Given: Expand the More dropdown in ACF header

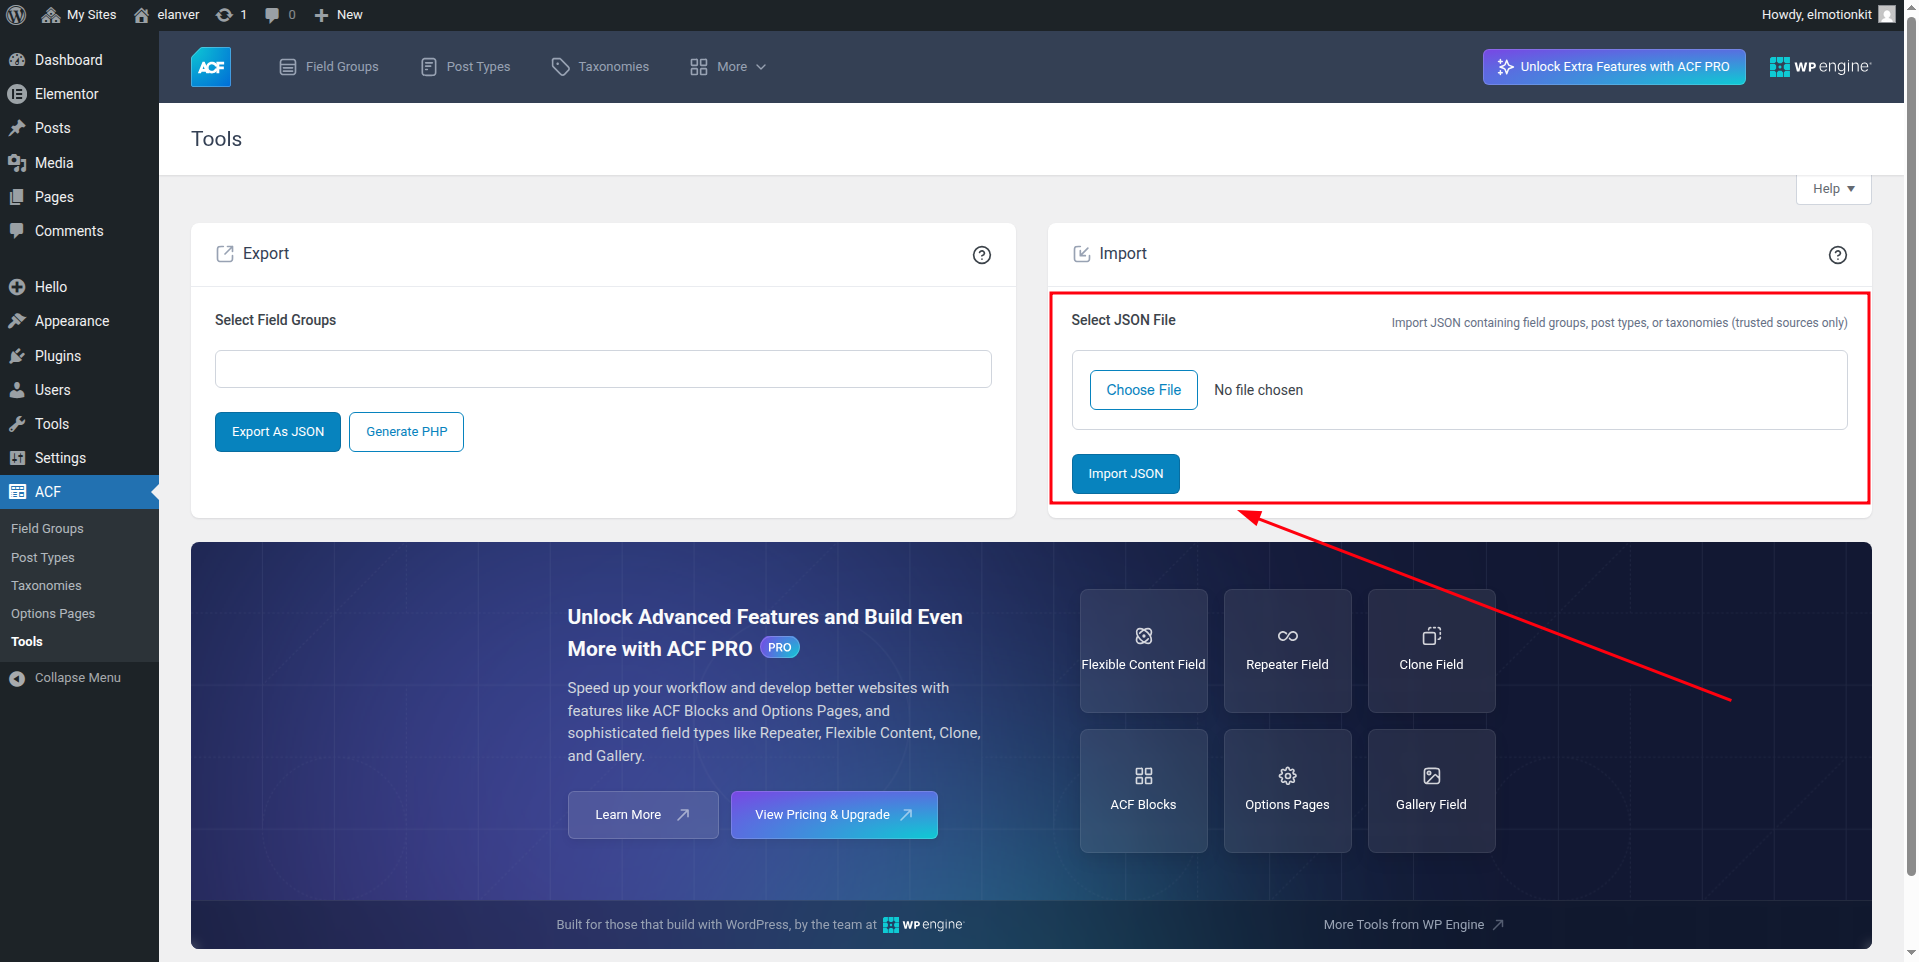Looking at the screenshot, I should 728,67.
